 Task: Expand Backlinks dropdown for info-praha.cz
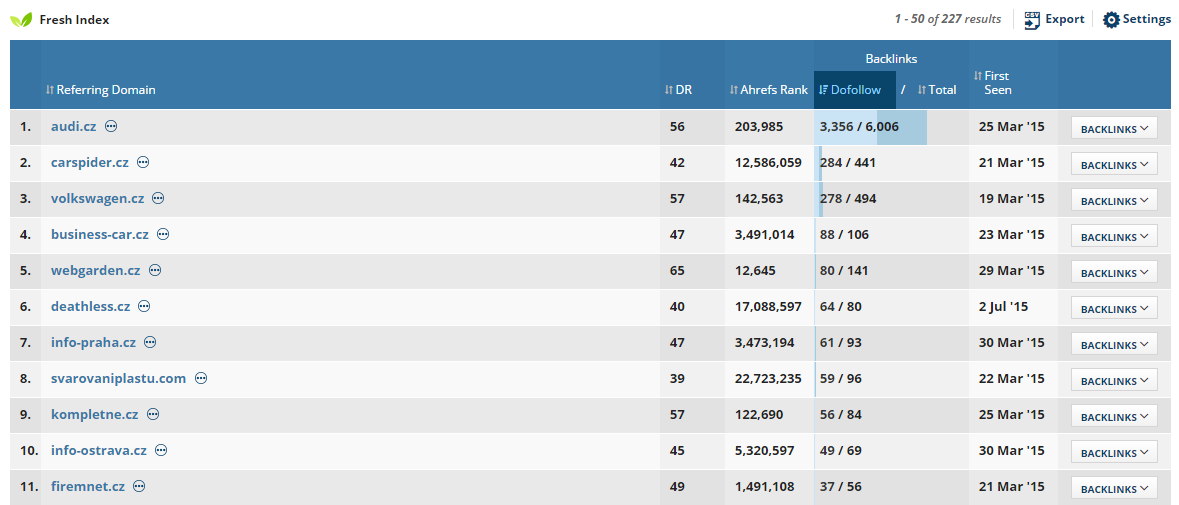click(x=1114, y=345)
